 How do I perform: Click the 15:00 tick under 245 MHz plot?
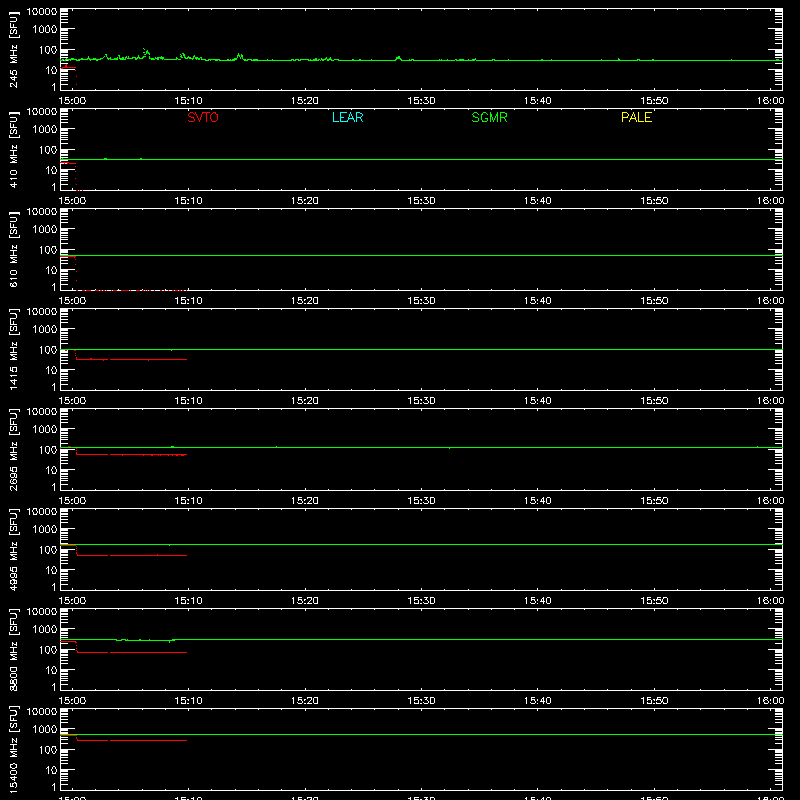point(72,101)
